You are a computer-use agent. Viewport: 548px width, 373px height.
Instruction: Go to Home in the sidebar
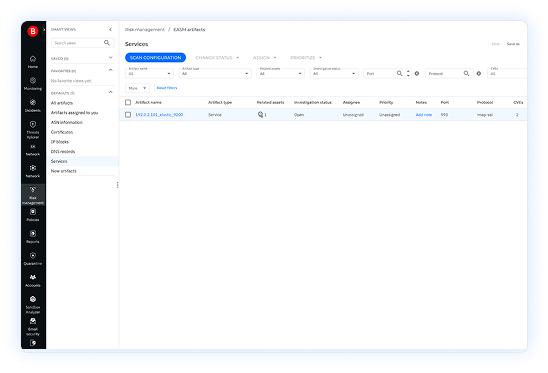pos(33,62)
